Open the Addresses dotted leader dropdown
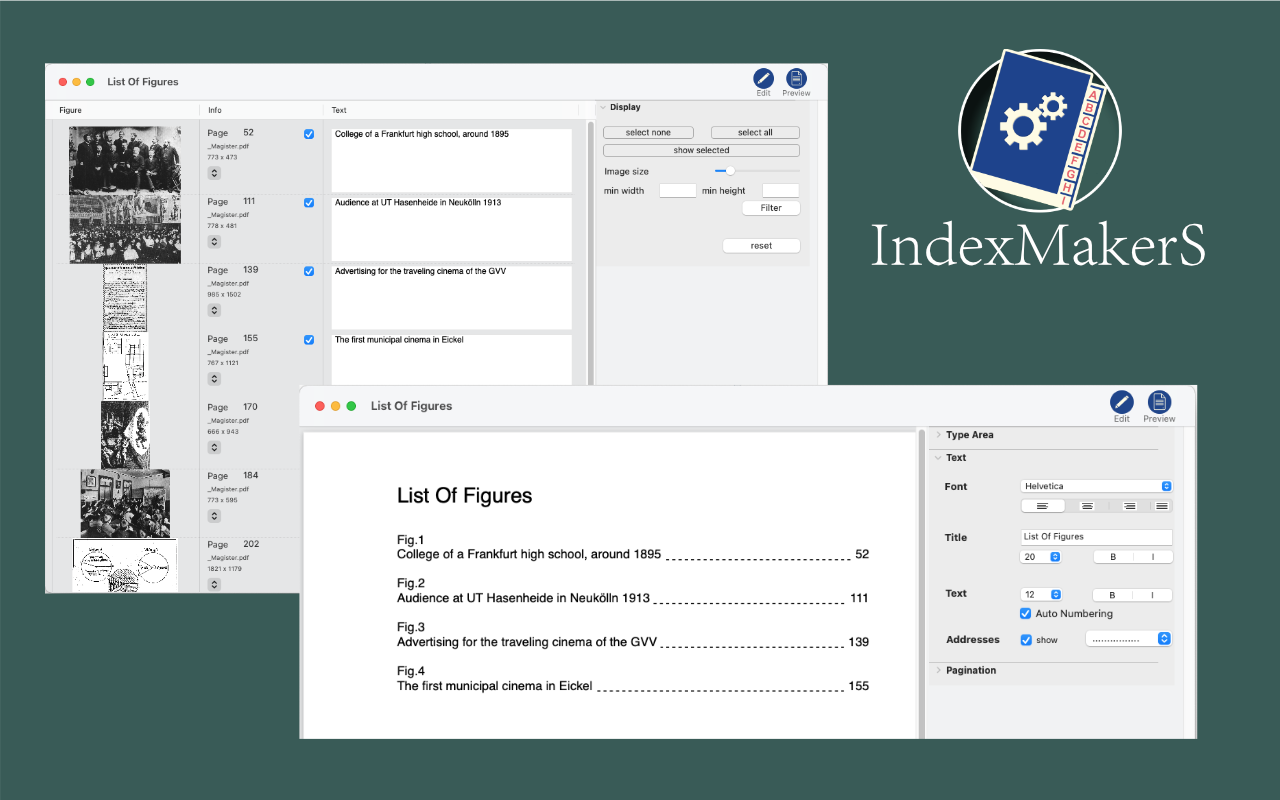 (x=1128, y=639)
